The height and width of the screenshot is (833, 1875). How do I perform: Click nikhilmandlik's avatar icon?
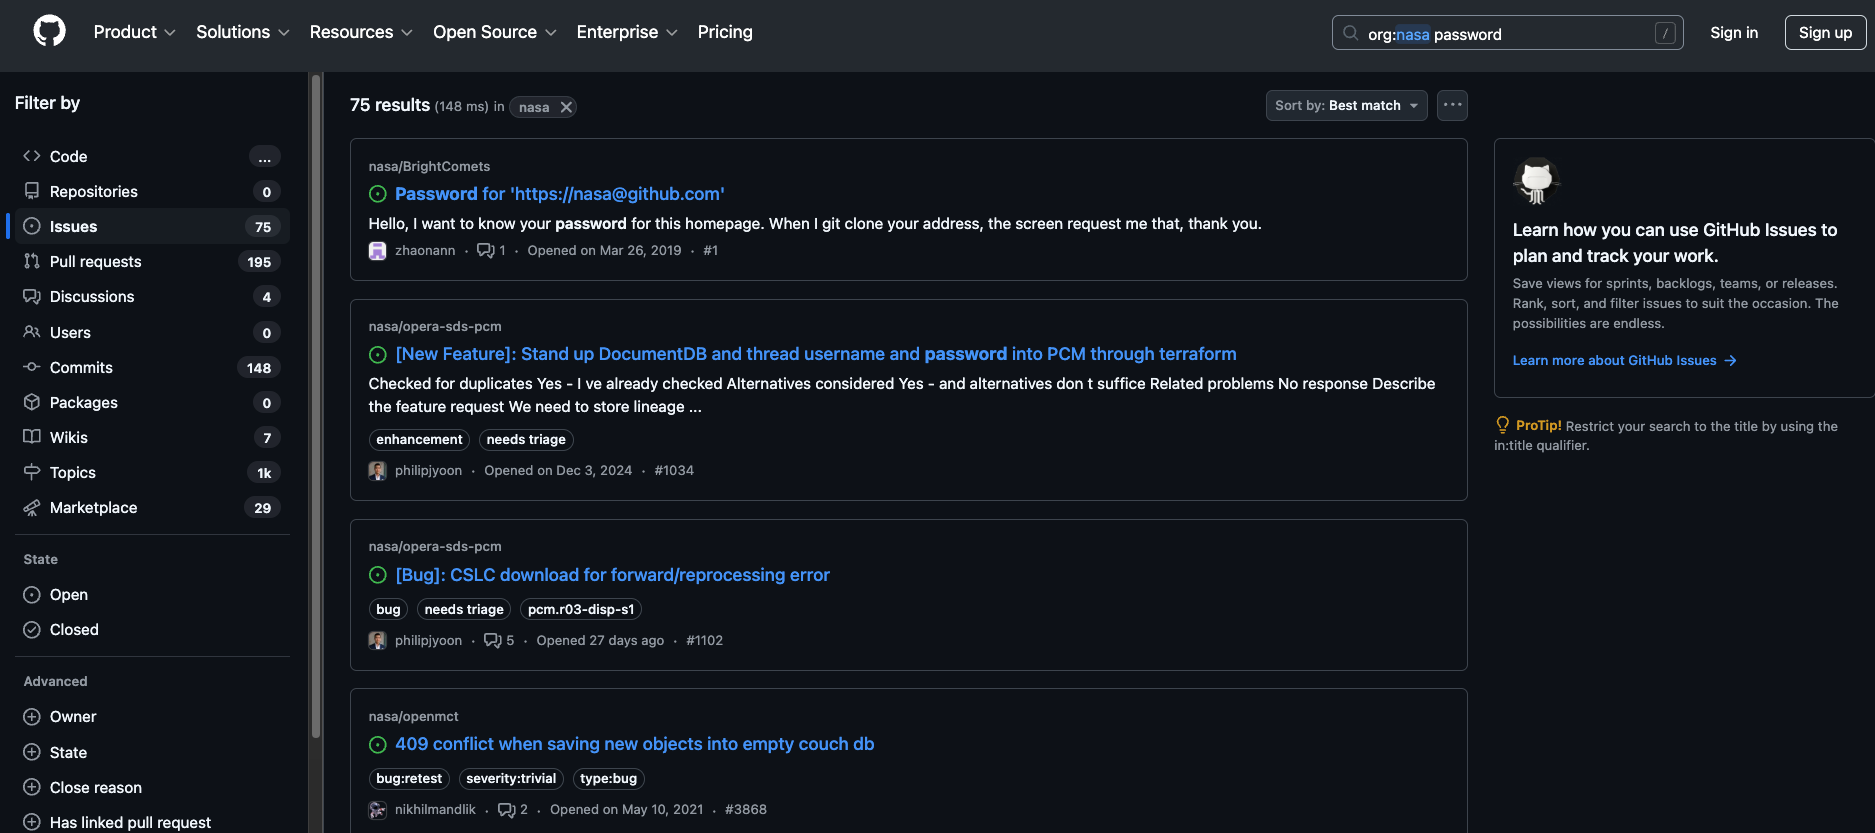377,810
